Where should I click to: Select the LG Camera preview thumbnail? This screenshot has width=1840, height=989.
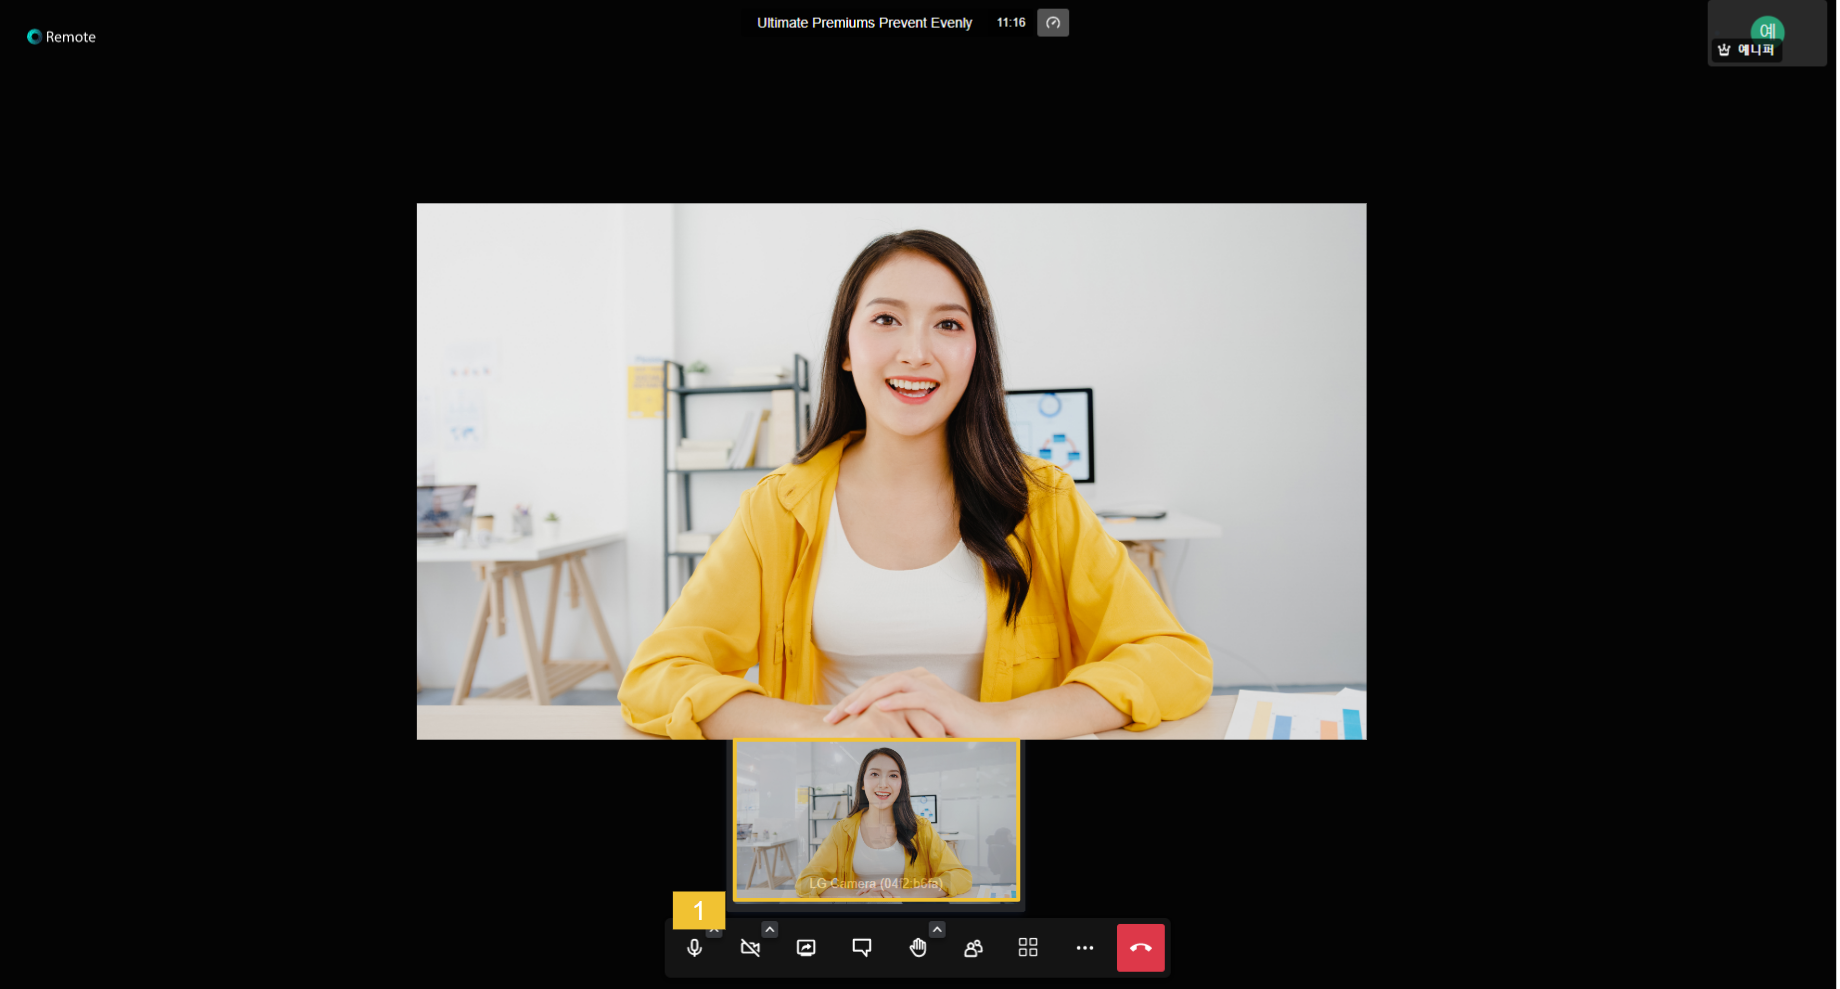[x=877, y=821]
